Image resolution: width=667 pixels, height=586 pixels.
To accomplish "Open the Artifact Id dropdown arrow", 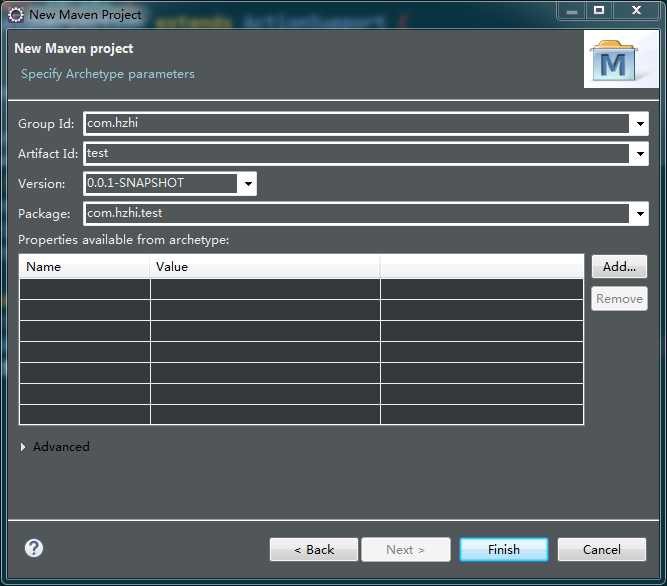I will click(639, 154).
